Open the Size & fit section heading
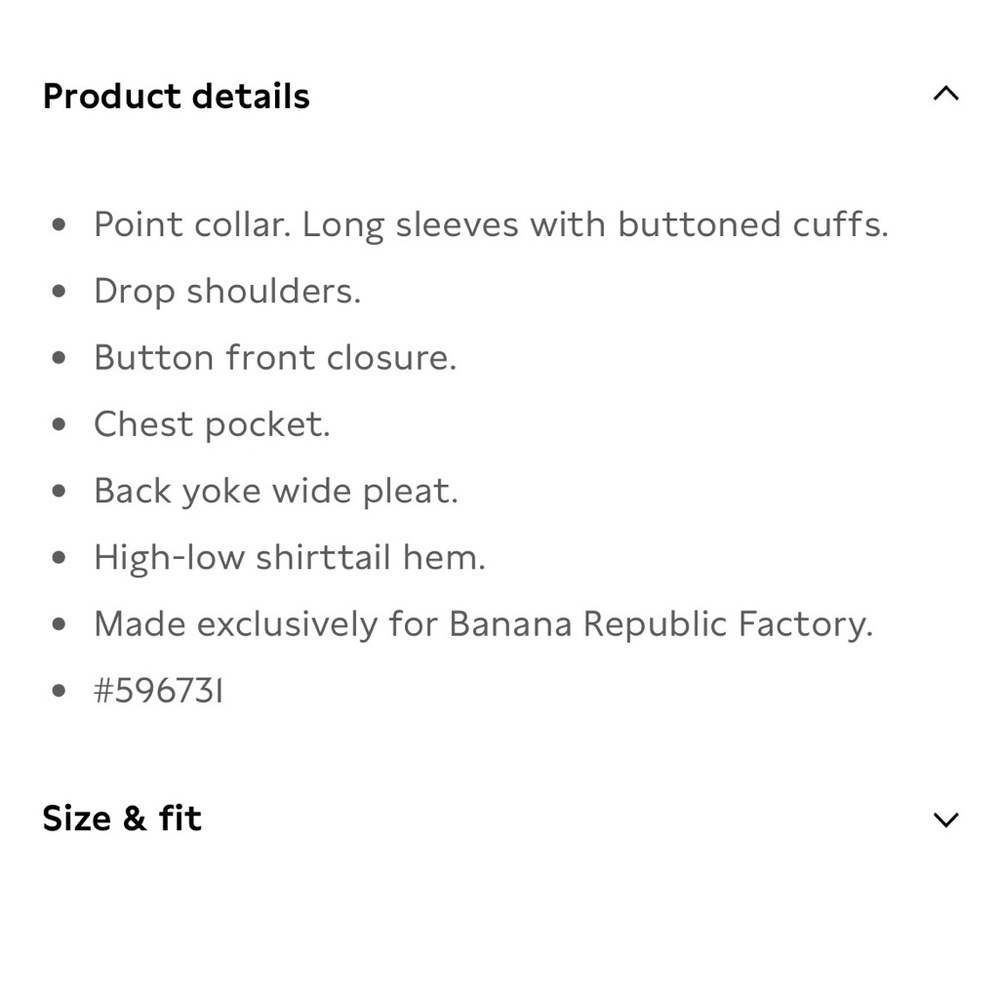Image resolution: width=1000 pixels, height=1000 pixels. tap(122, 818)
